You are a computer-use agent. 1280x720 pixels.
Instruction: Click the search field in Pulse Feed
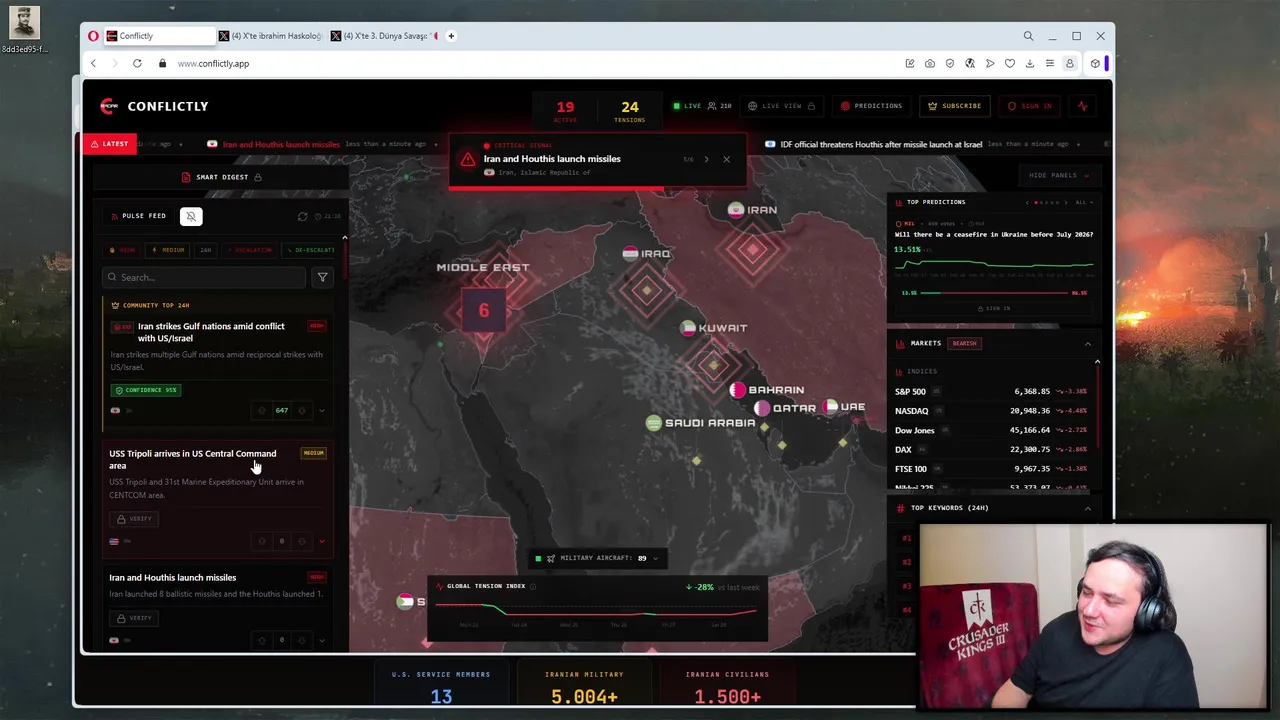click(204, 277)
